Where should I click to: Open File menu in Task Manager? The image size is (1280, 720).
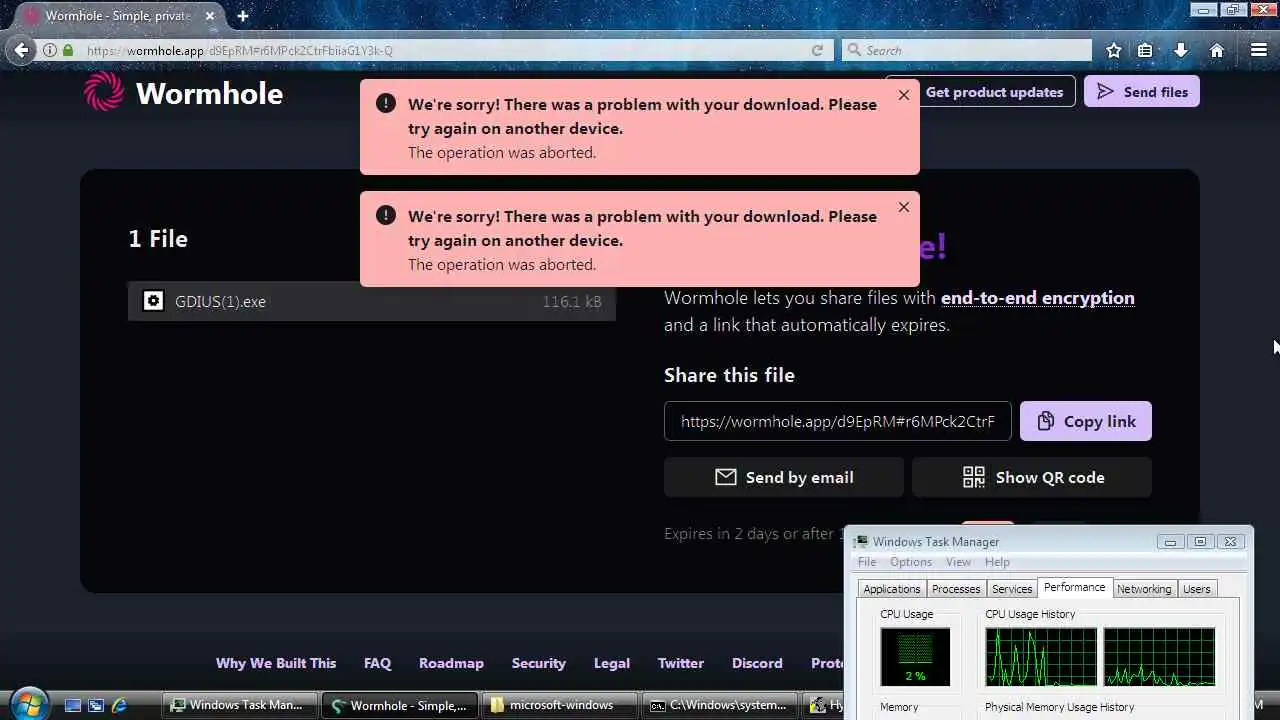click(x=866, y=562)
